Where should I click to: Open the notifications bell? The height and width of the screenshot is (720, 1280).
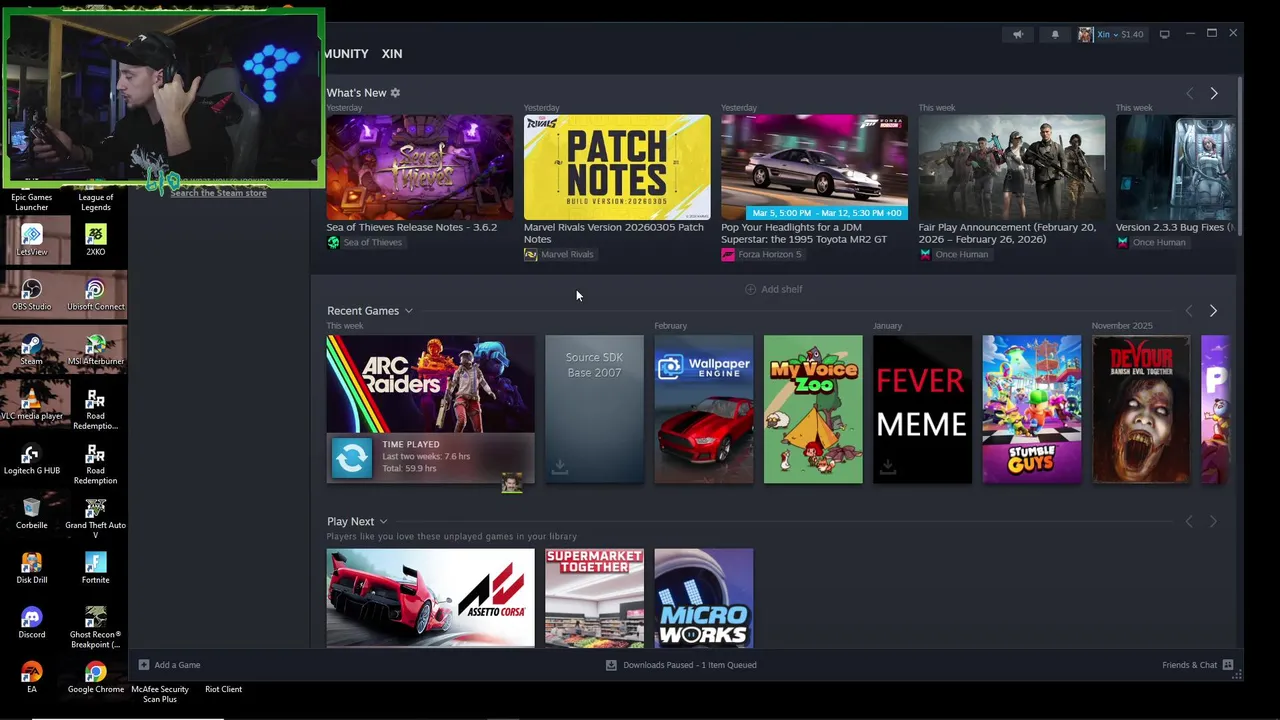tap(1055, 34)
